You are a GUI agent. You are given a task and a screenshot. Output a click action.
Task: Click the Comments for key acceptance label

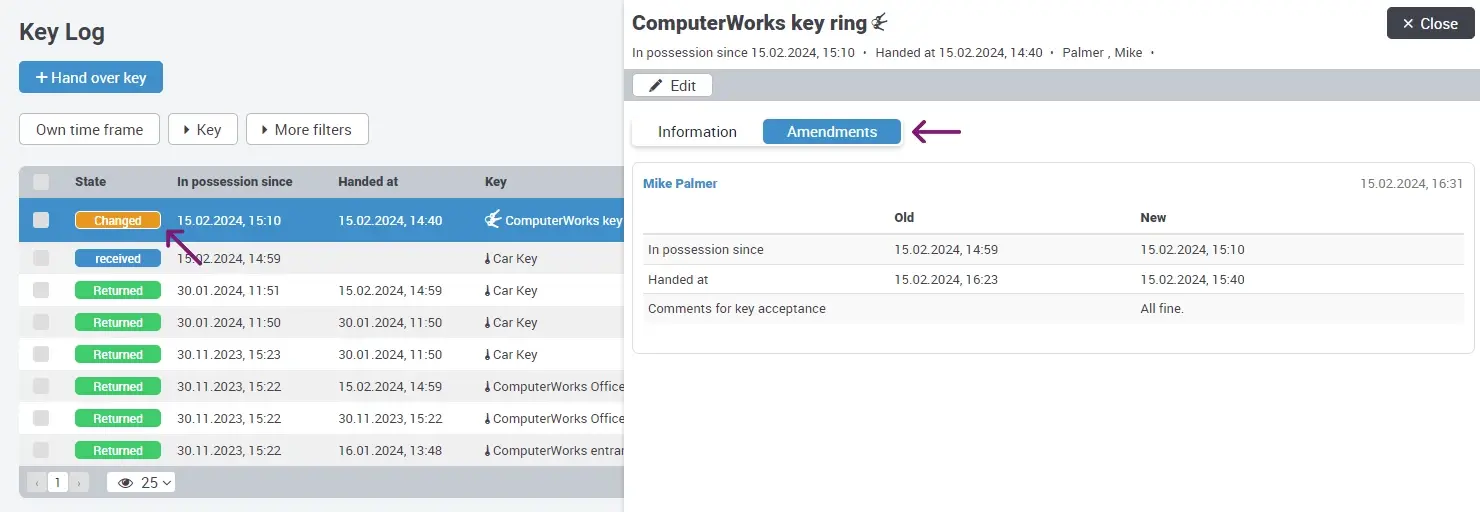(737, 309)
